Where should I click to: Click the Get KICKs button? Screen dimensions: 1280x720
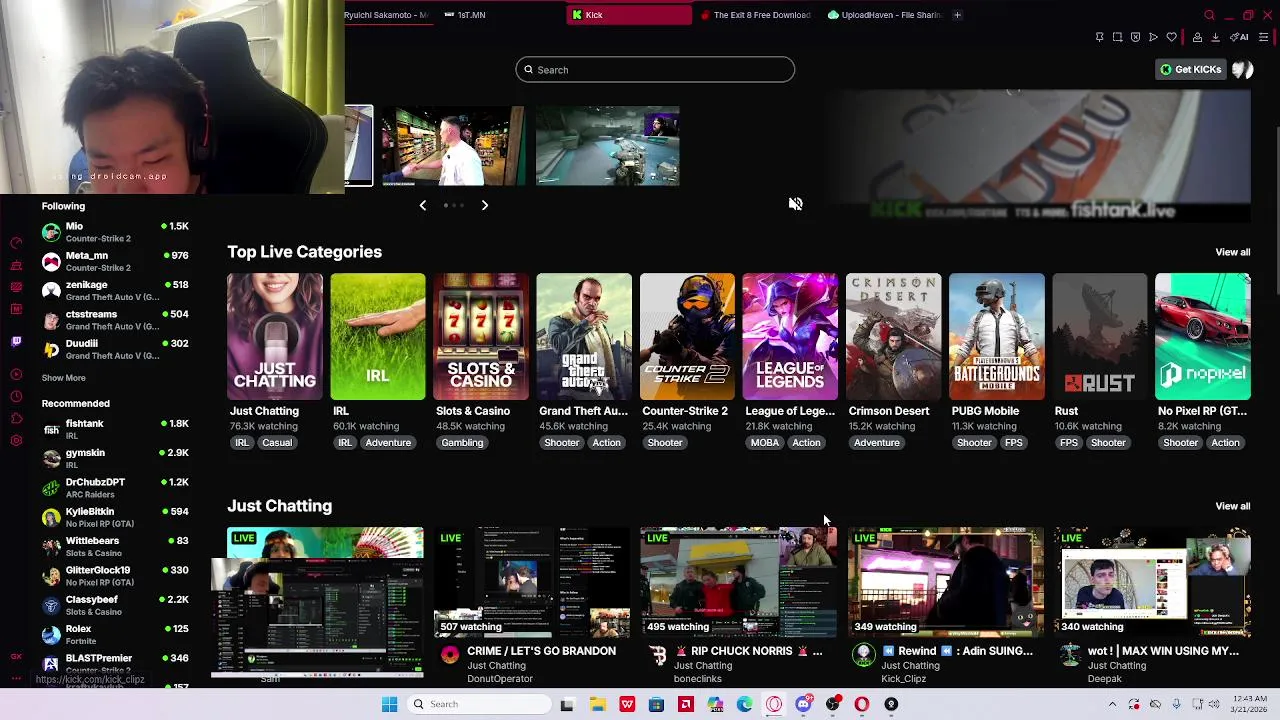(1190, 69)
